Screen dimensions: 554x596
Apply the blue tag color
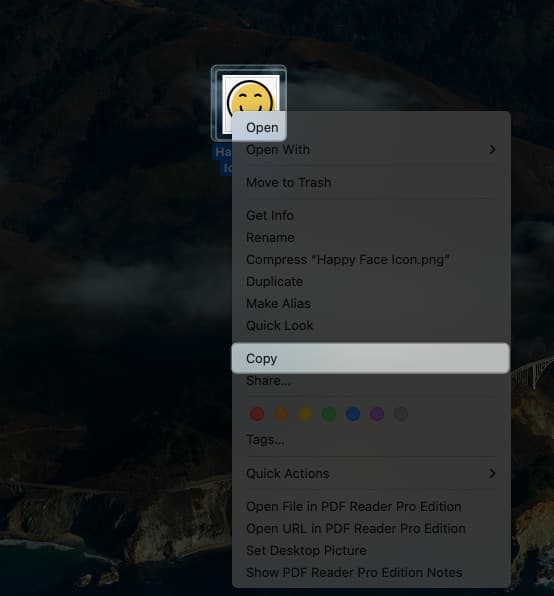point(353,414)
